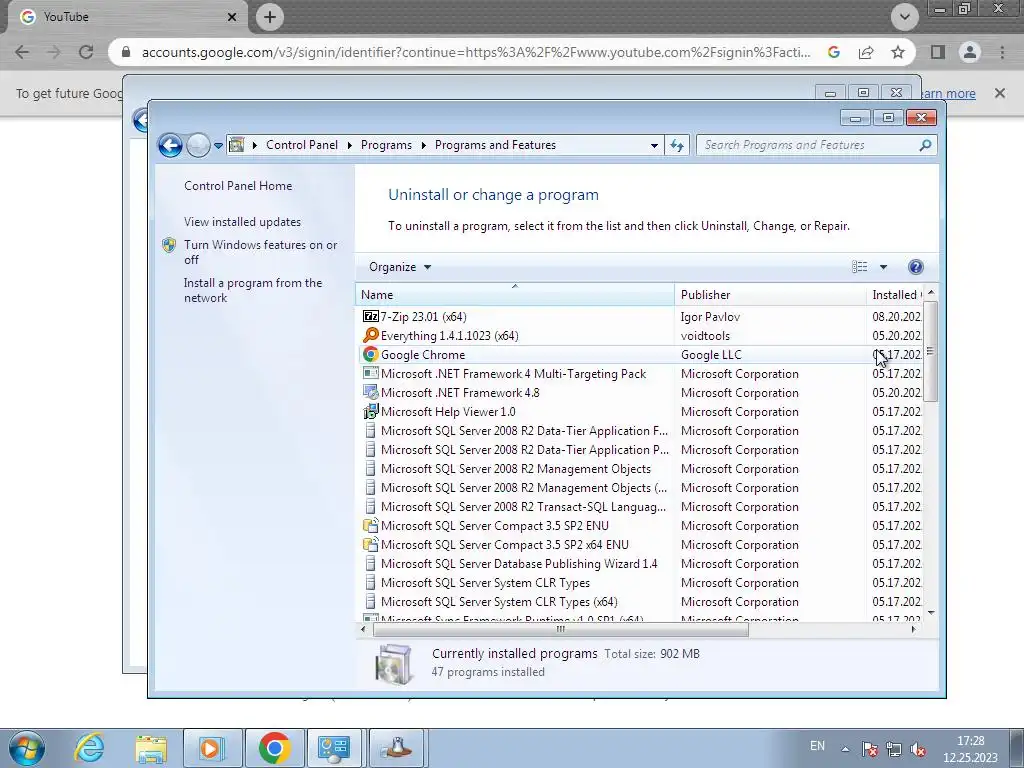Refresh the Programs and Features address bar
Viewport: 1024px width, 768px height.
coord(677,145)
